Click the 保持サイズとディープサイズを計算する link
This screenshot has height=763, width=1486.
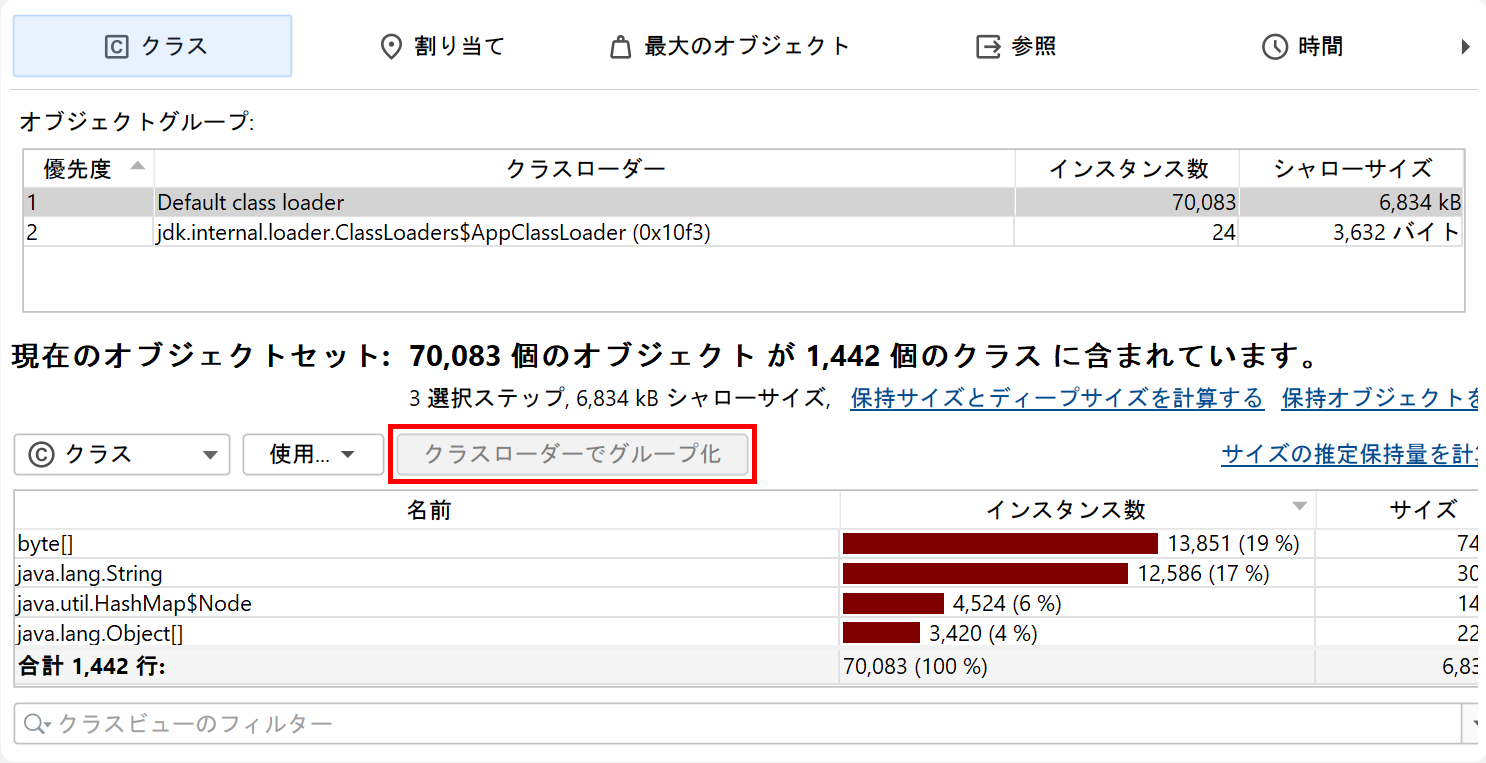(1057, 398)
